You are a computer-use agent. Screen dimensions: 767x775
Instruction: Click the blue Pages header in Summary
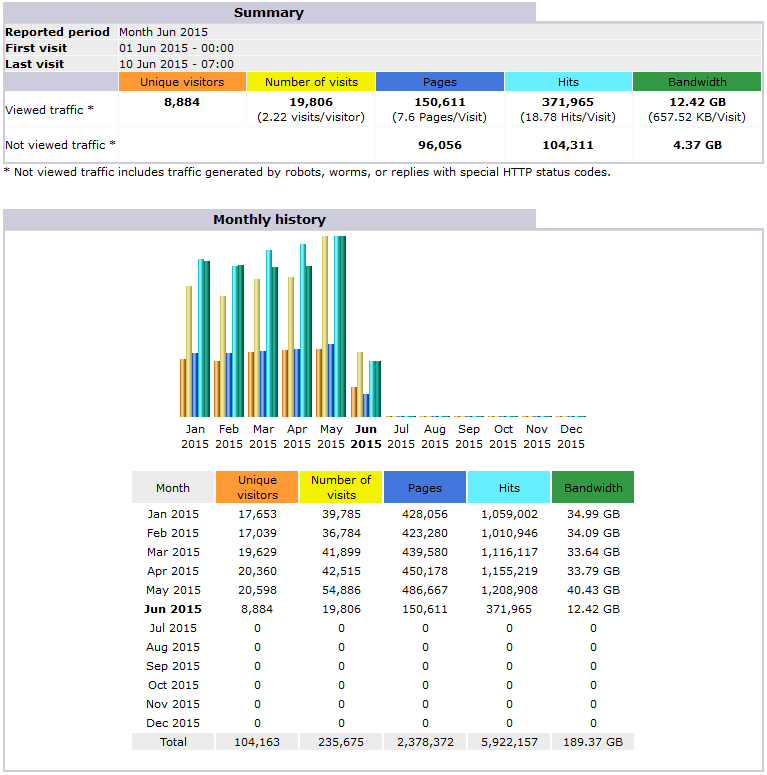pos(439,82)
